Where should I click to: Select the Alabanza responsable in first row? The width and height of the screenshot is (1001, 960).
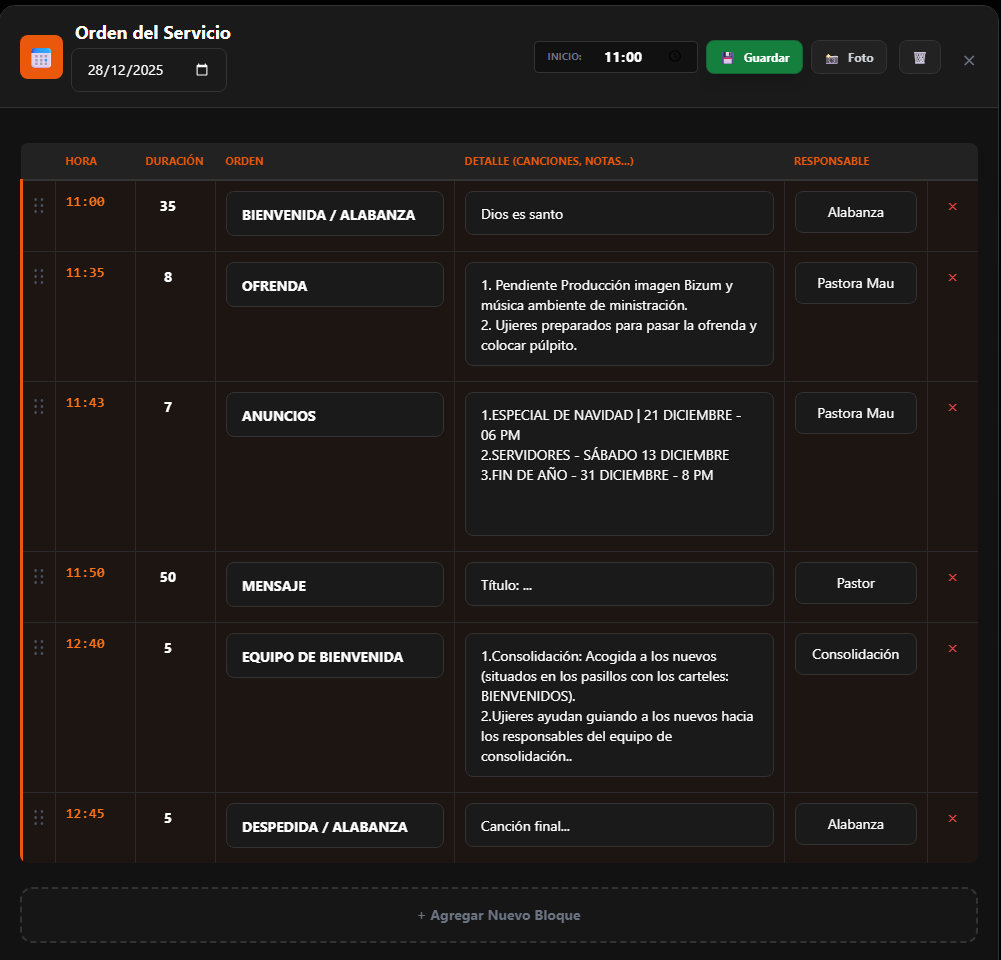[x=855, y=212]
